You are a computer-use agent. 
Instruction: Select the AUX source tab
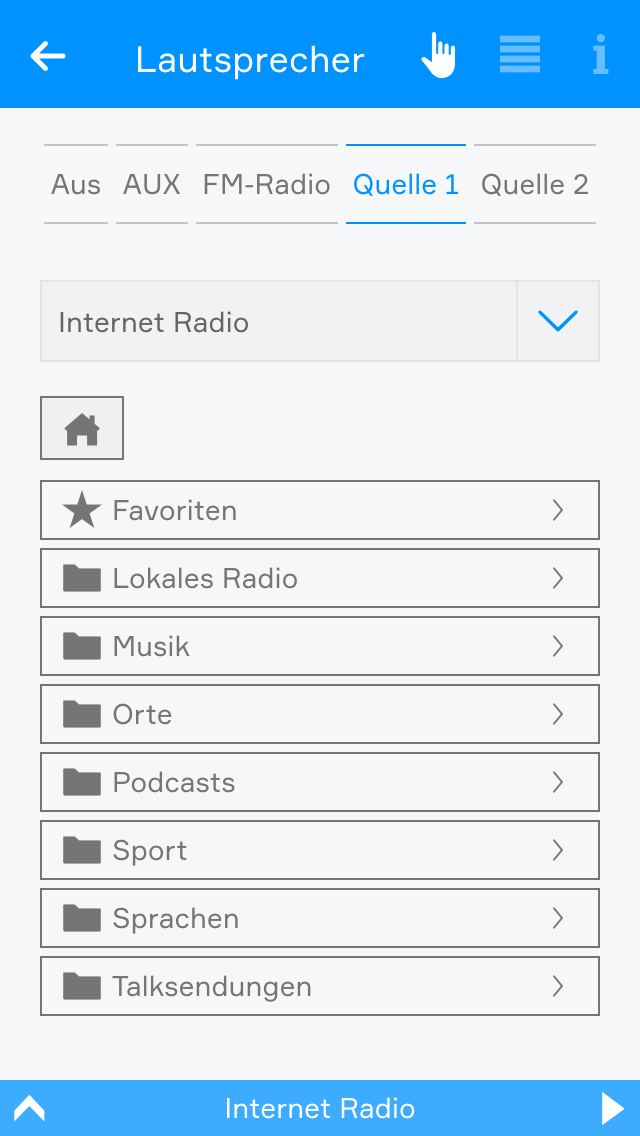152,184
